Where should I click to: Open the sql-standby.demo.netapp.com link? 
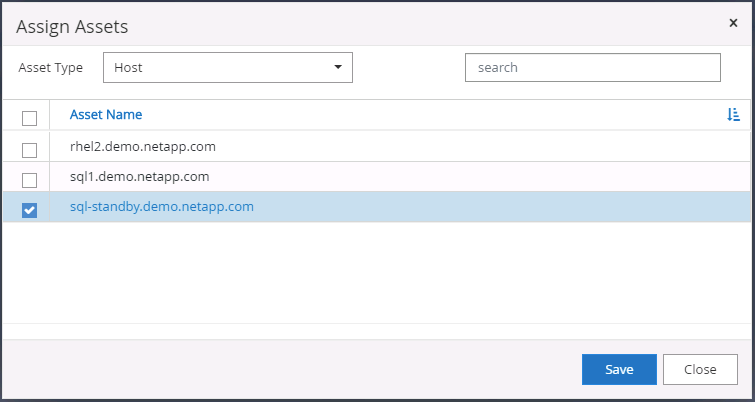[x=161, y=207]
